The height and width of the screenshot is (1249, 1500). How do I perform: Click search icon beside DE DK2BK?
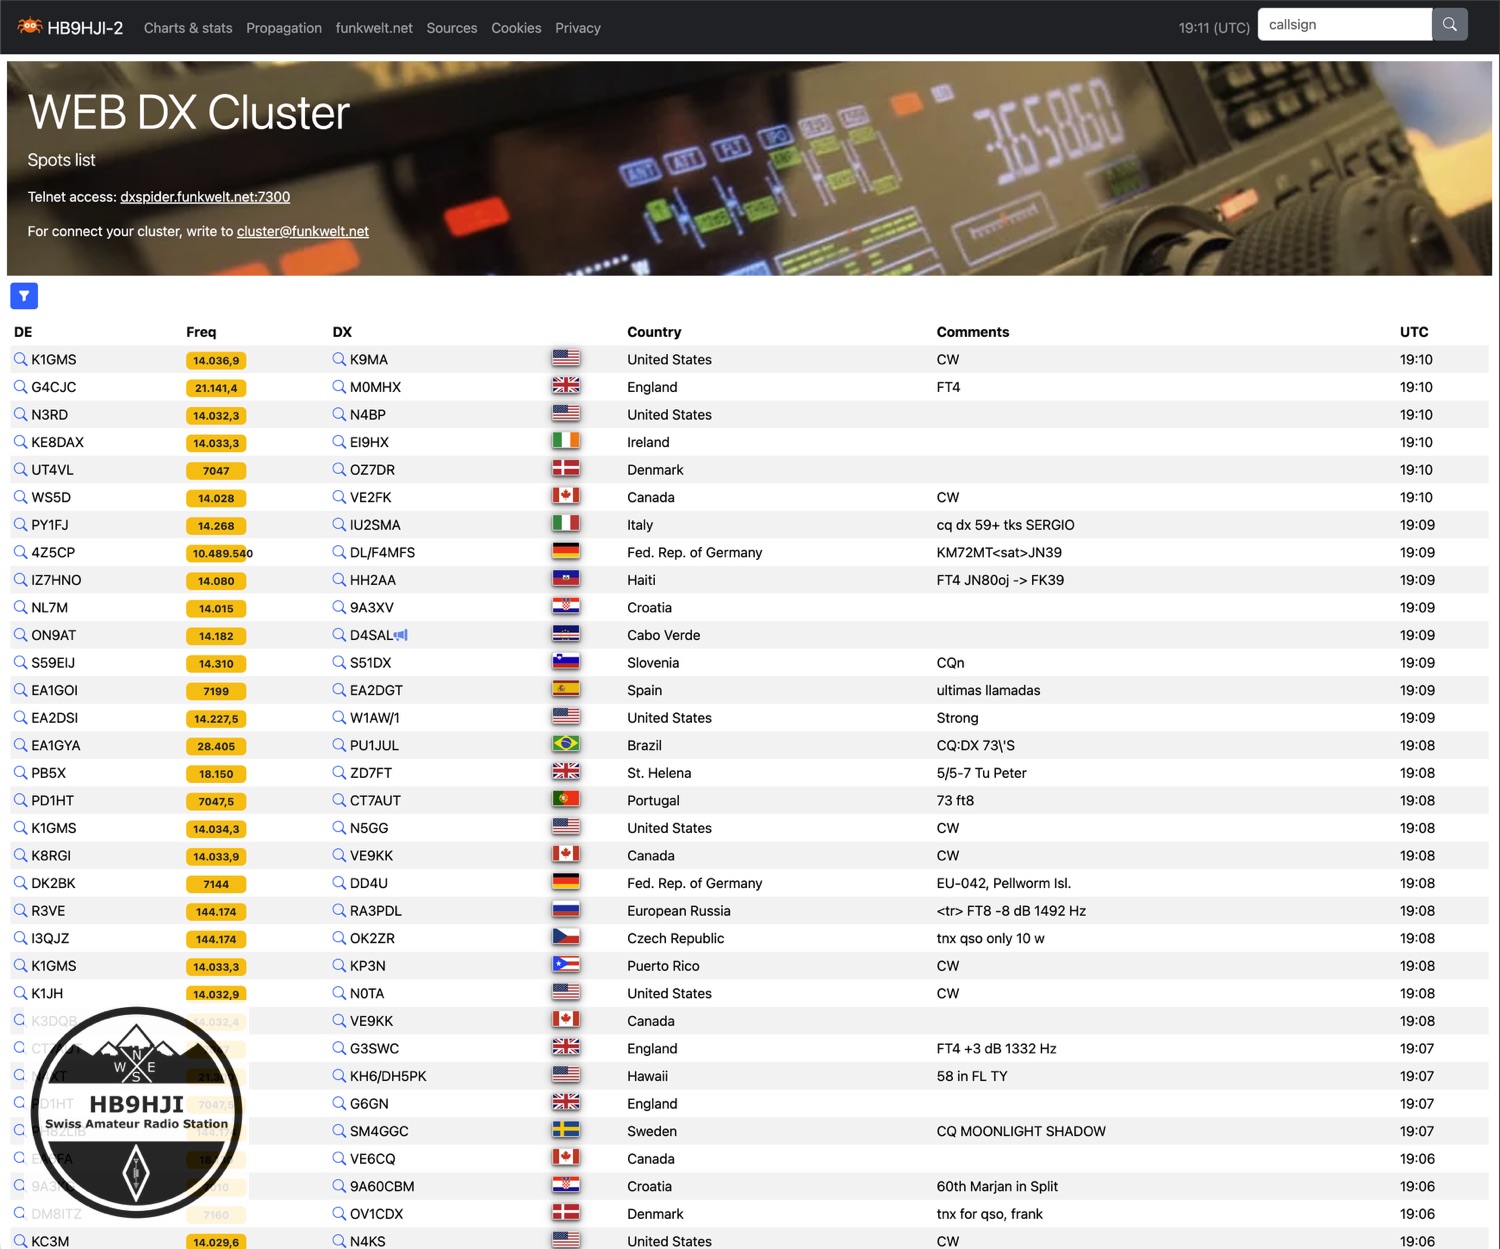pos(20,883)
